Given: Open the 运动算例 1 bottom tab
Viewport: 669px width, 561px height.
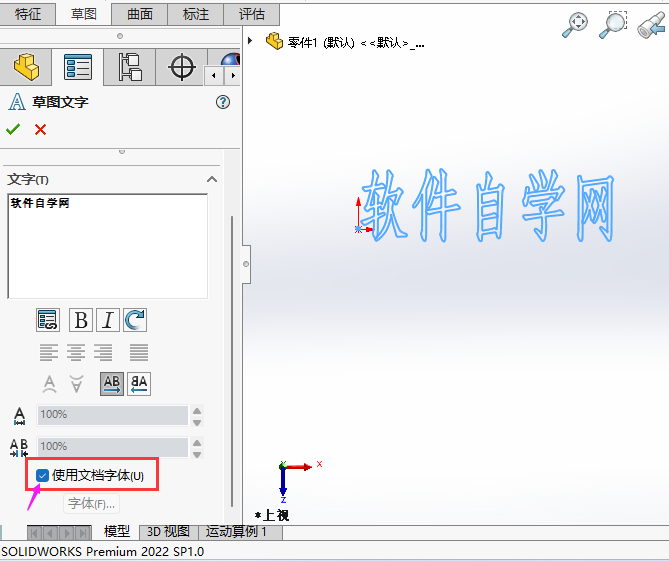Looking at the screenshot, I should tap(236, 532).
